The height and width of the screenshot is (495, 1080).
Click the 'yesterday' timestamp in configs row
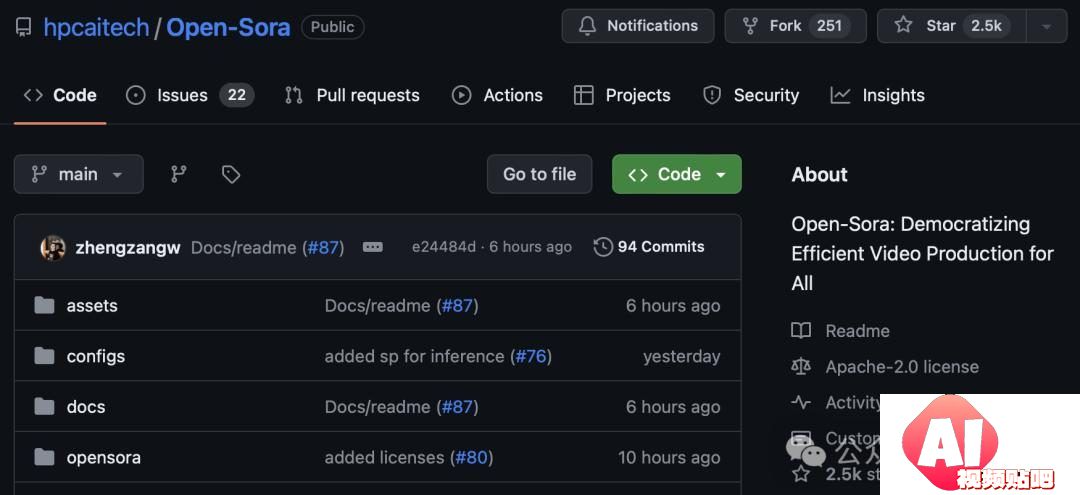point(682,357)
